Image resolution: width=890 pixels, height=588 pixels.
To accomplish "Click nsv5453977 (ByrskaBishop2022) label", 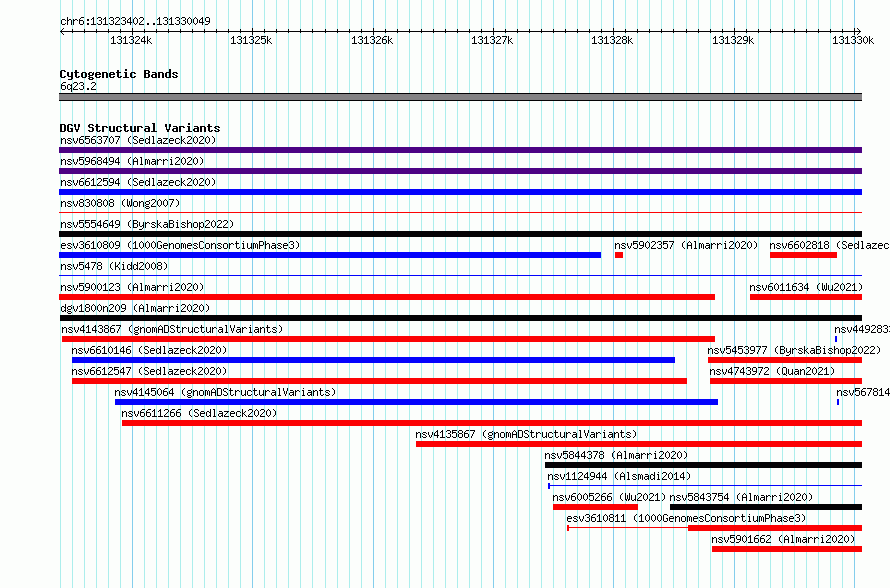I will tap(794, 350).
